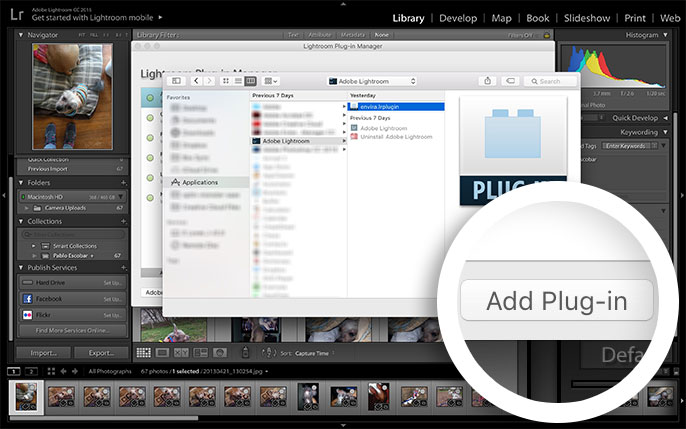Collapse the Publish Services panel
The height and width of the screenshot is (429, 686).
tap(21, 268)
